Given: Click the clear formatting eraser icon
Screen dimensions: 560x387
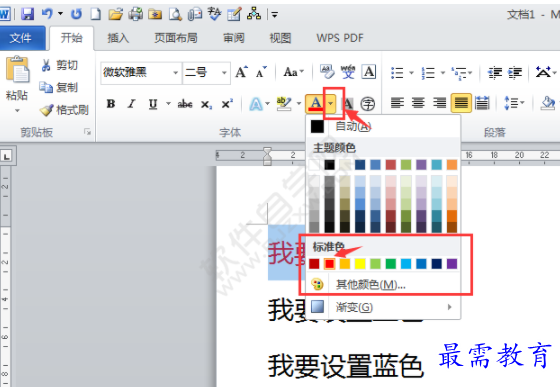Looking at the screenshot, I should [327, 72].
